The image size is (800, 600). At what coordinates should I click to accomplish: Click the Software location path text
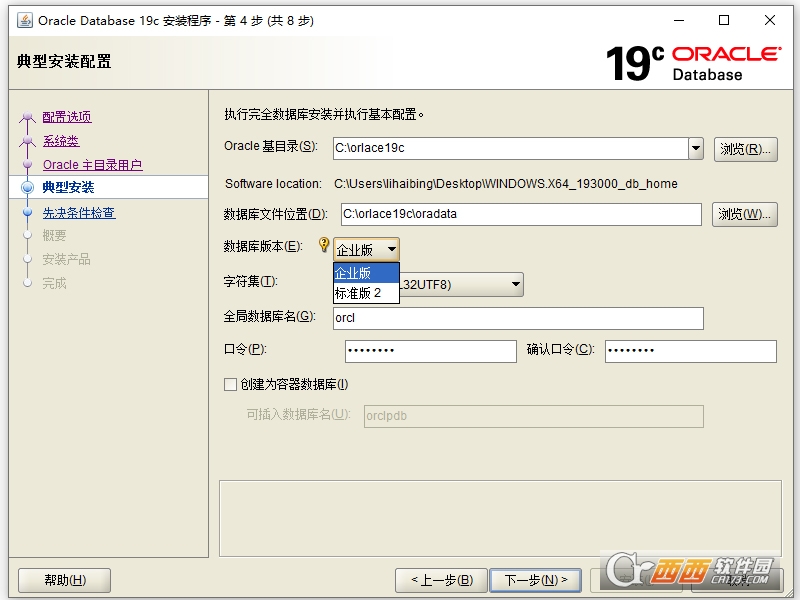pyautogui.click(x=506, y=184)
